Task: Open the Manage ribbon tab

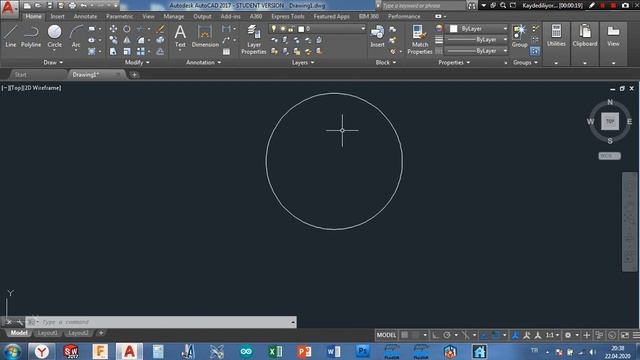Action: coord(173,17)
